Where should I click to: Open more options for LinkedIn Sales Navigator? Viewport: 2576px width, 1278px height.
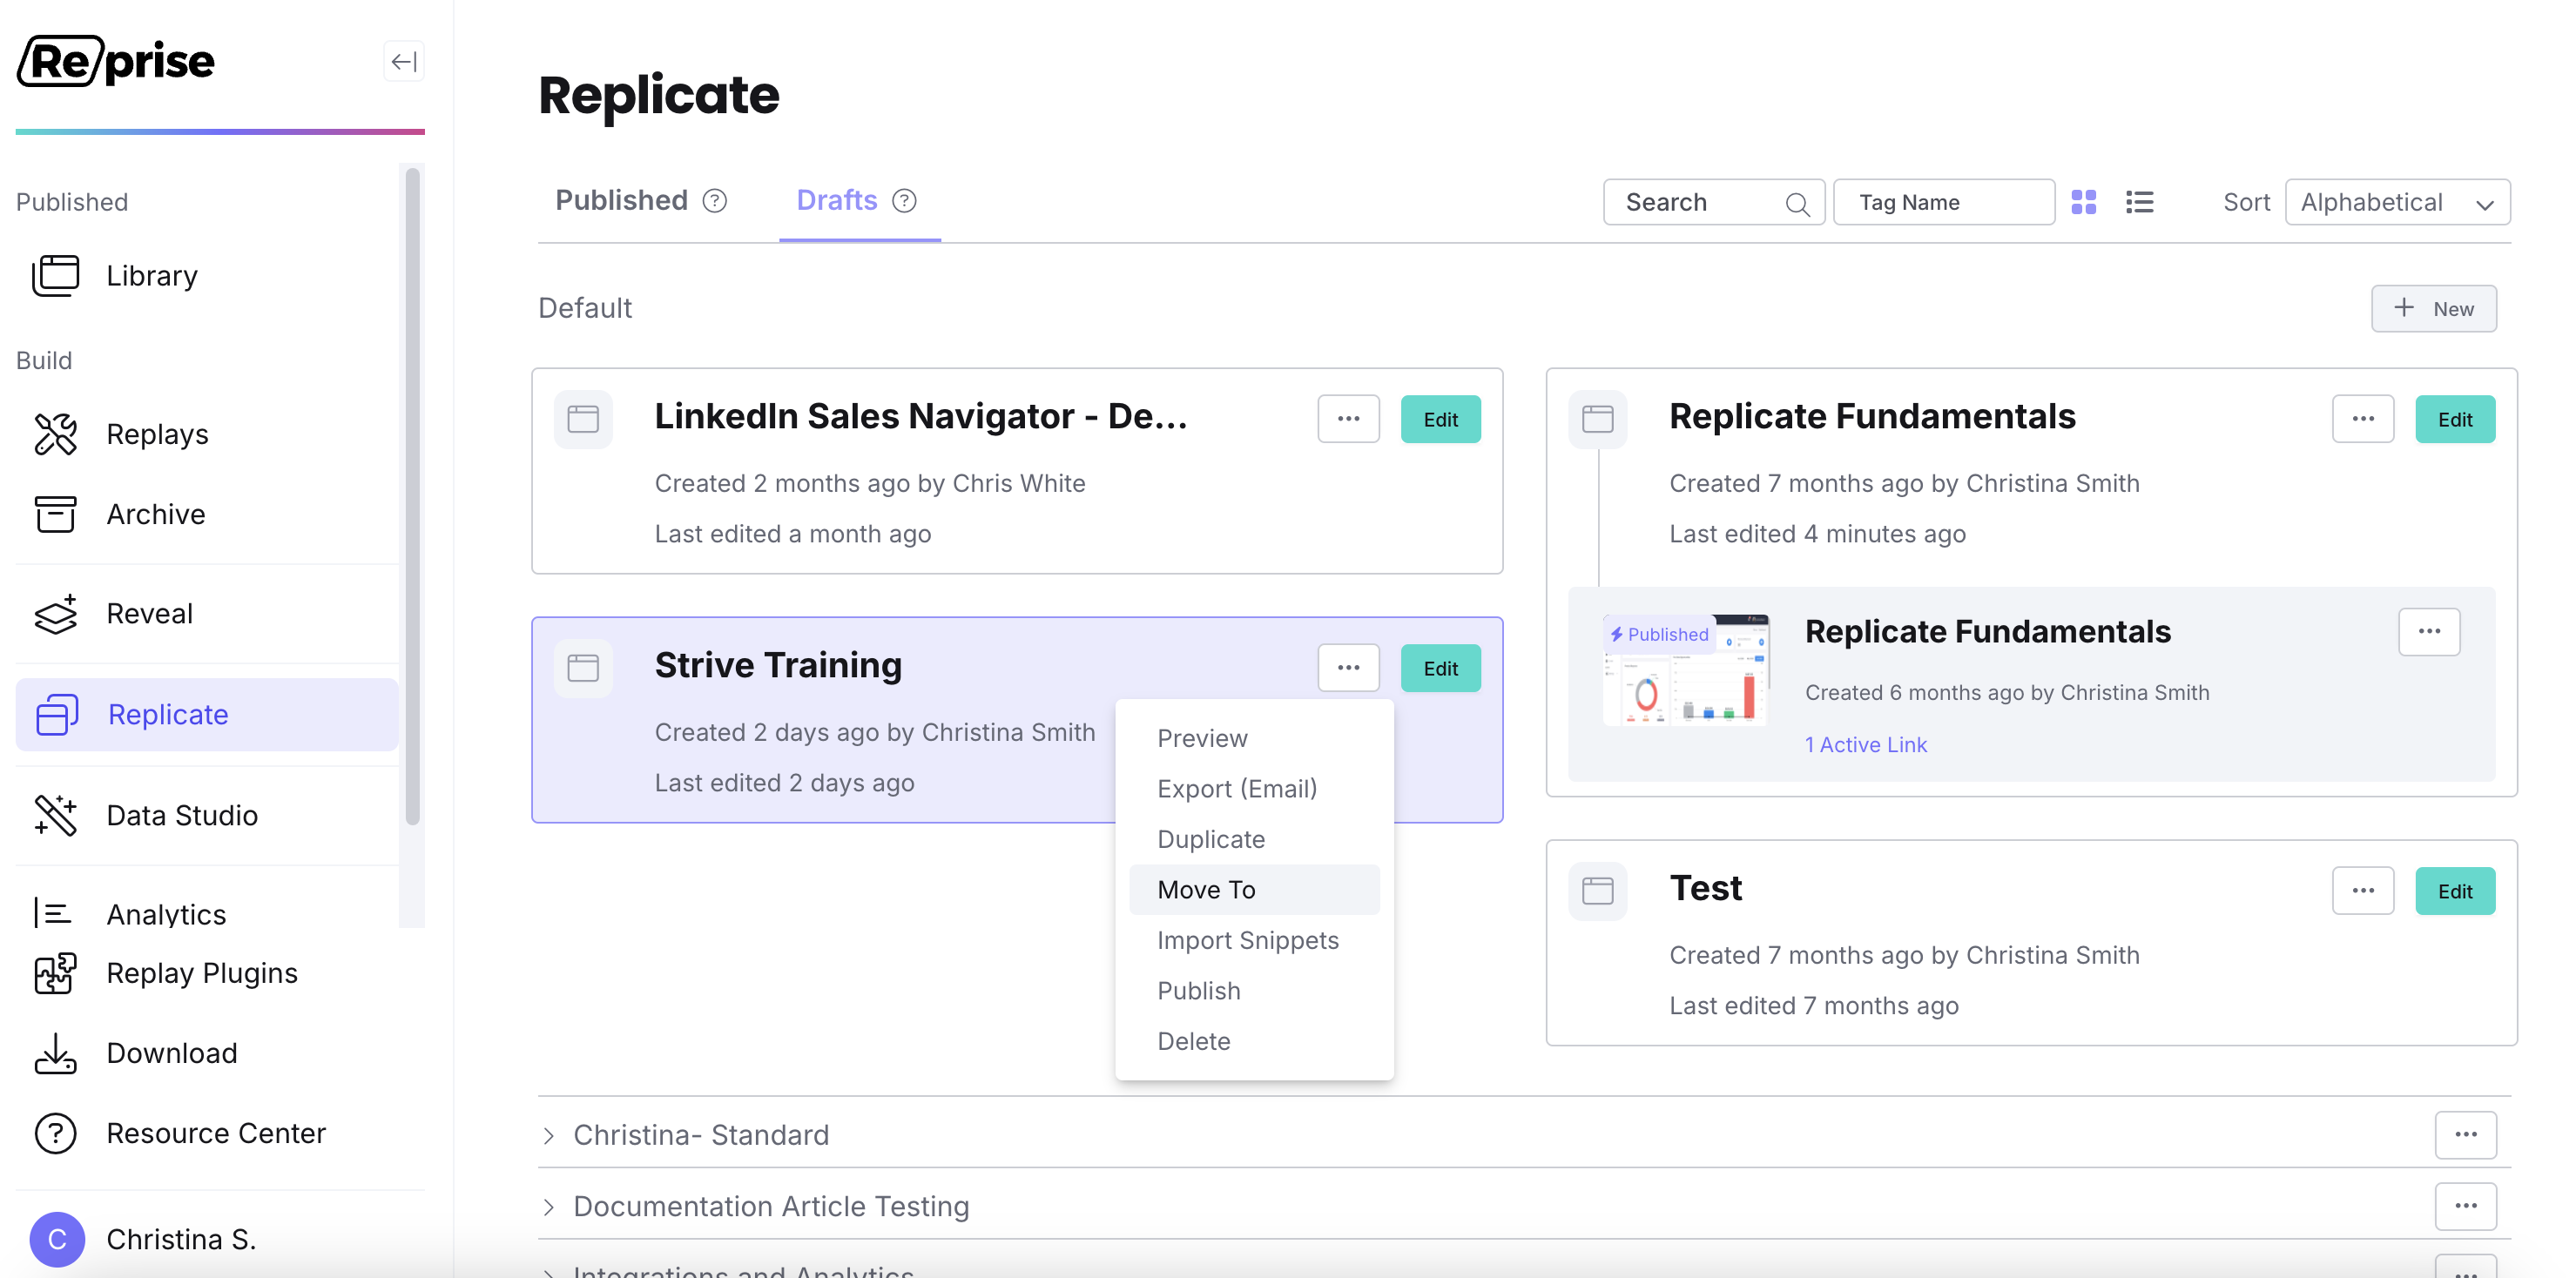(1348, 419)
